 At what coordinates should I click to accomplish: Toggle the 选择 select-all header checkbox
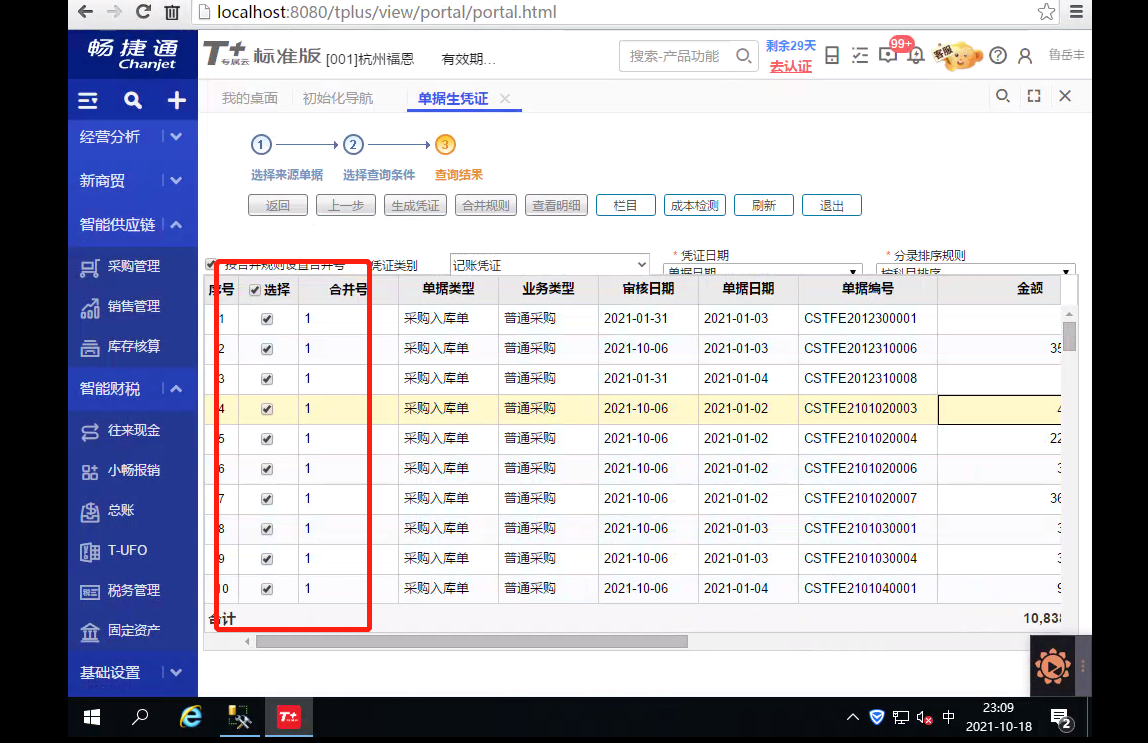tap(255, 291)
